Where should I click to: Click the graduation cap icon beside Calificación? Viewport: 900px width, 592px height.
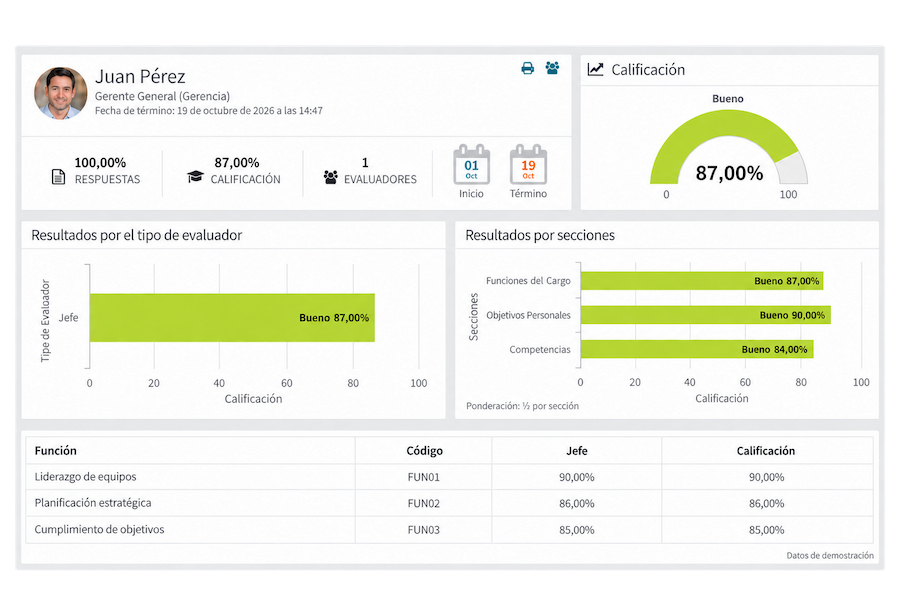195,176
